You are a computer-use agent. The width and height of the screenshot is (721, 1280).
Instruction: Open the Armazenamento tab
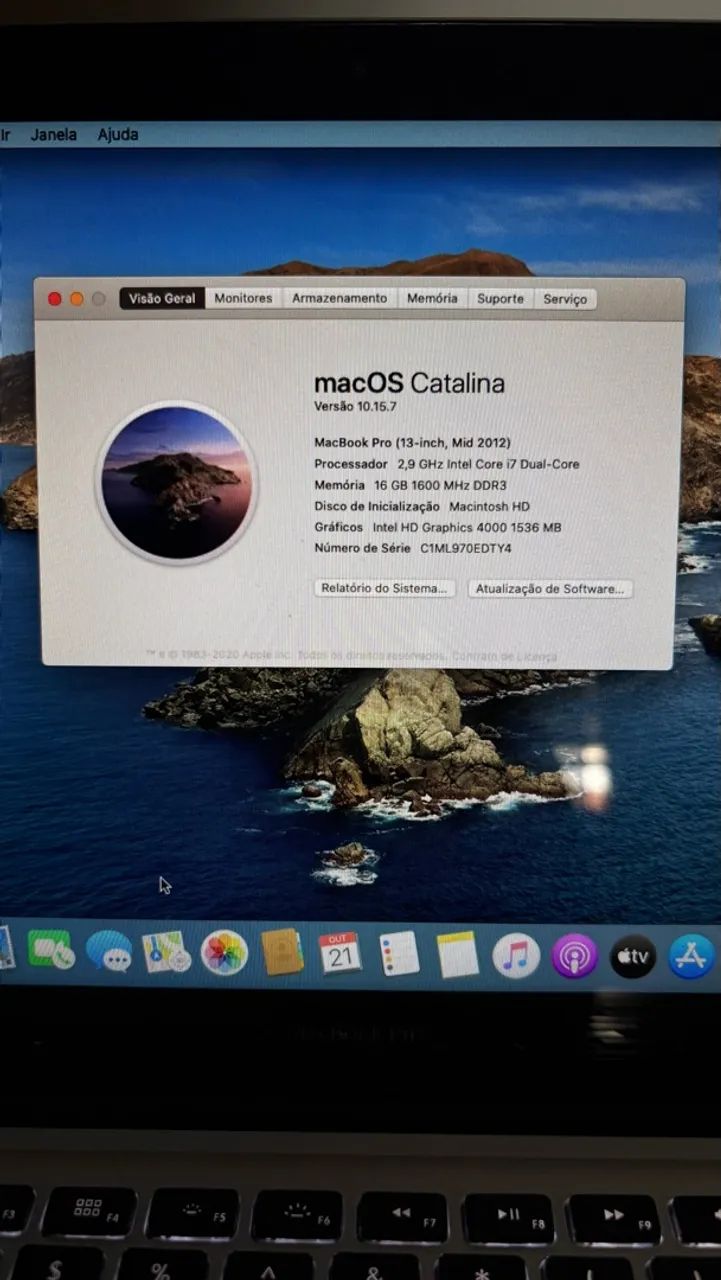tap(339, 298)
